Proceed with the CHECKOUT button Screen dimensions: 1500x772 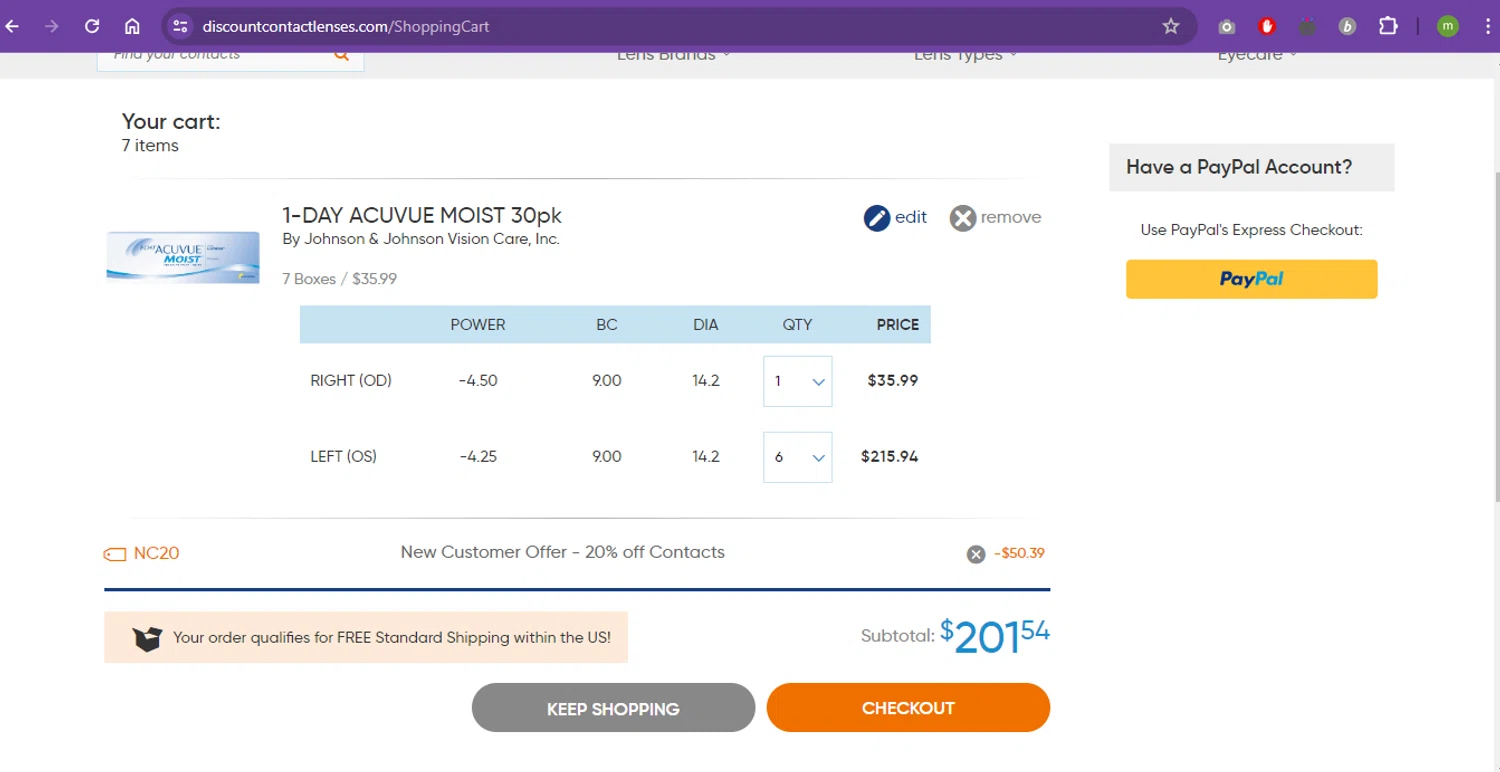click(908, 708)
